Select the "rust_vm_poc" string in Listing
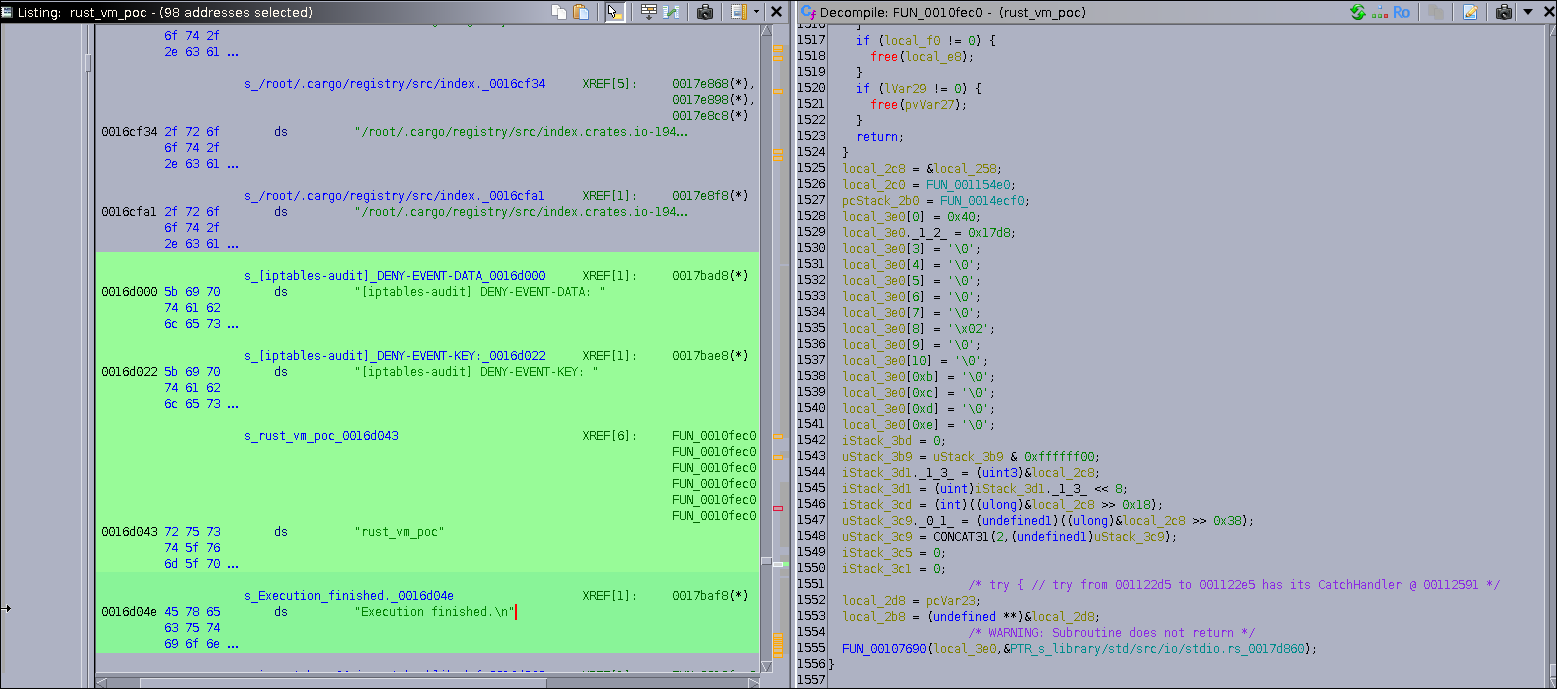This screenshot has height=689, width=1557. click(x=399, y=532)
